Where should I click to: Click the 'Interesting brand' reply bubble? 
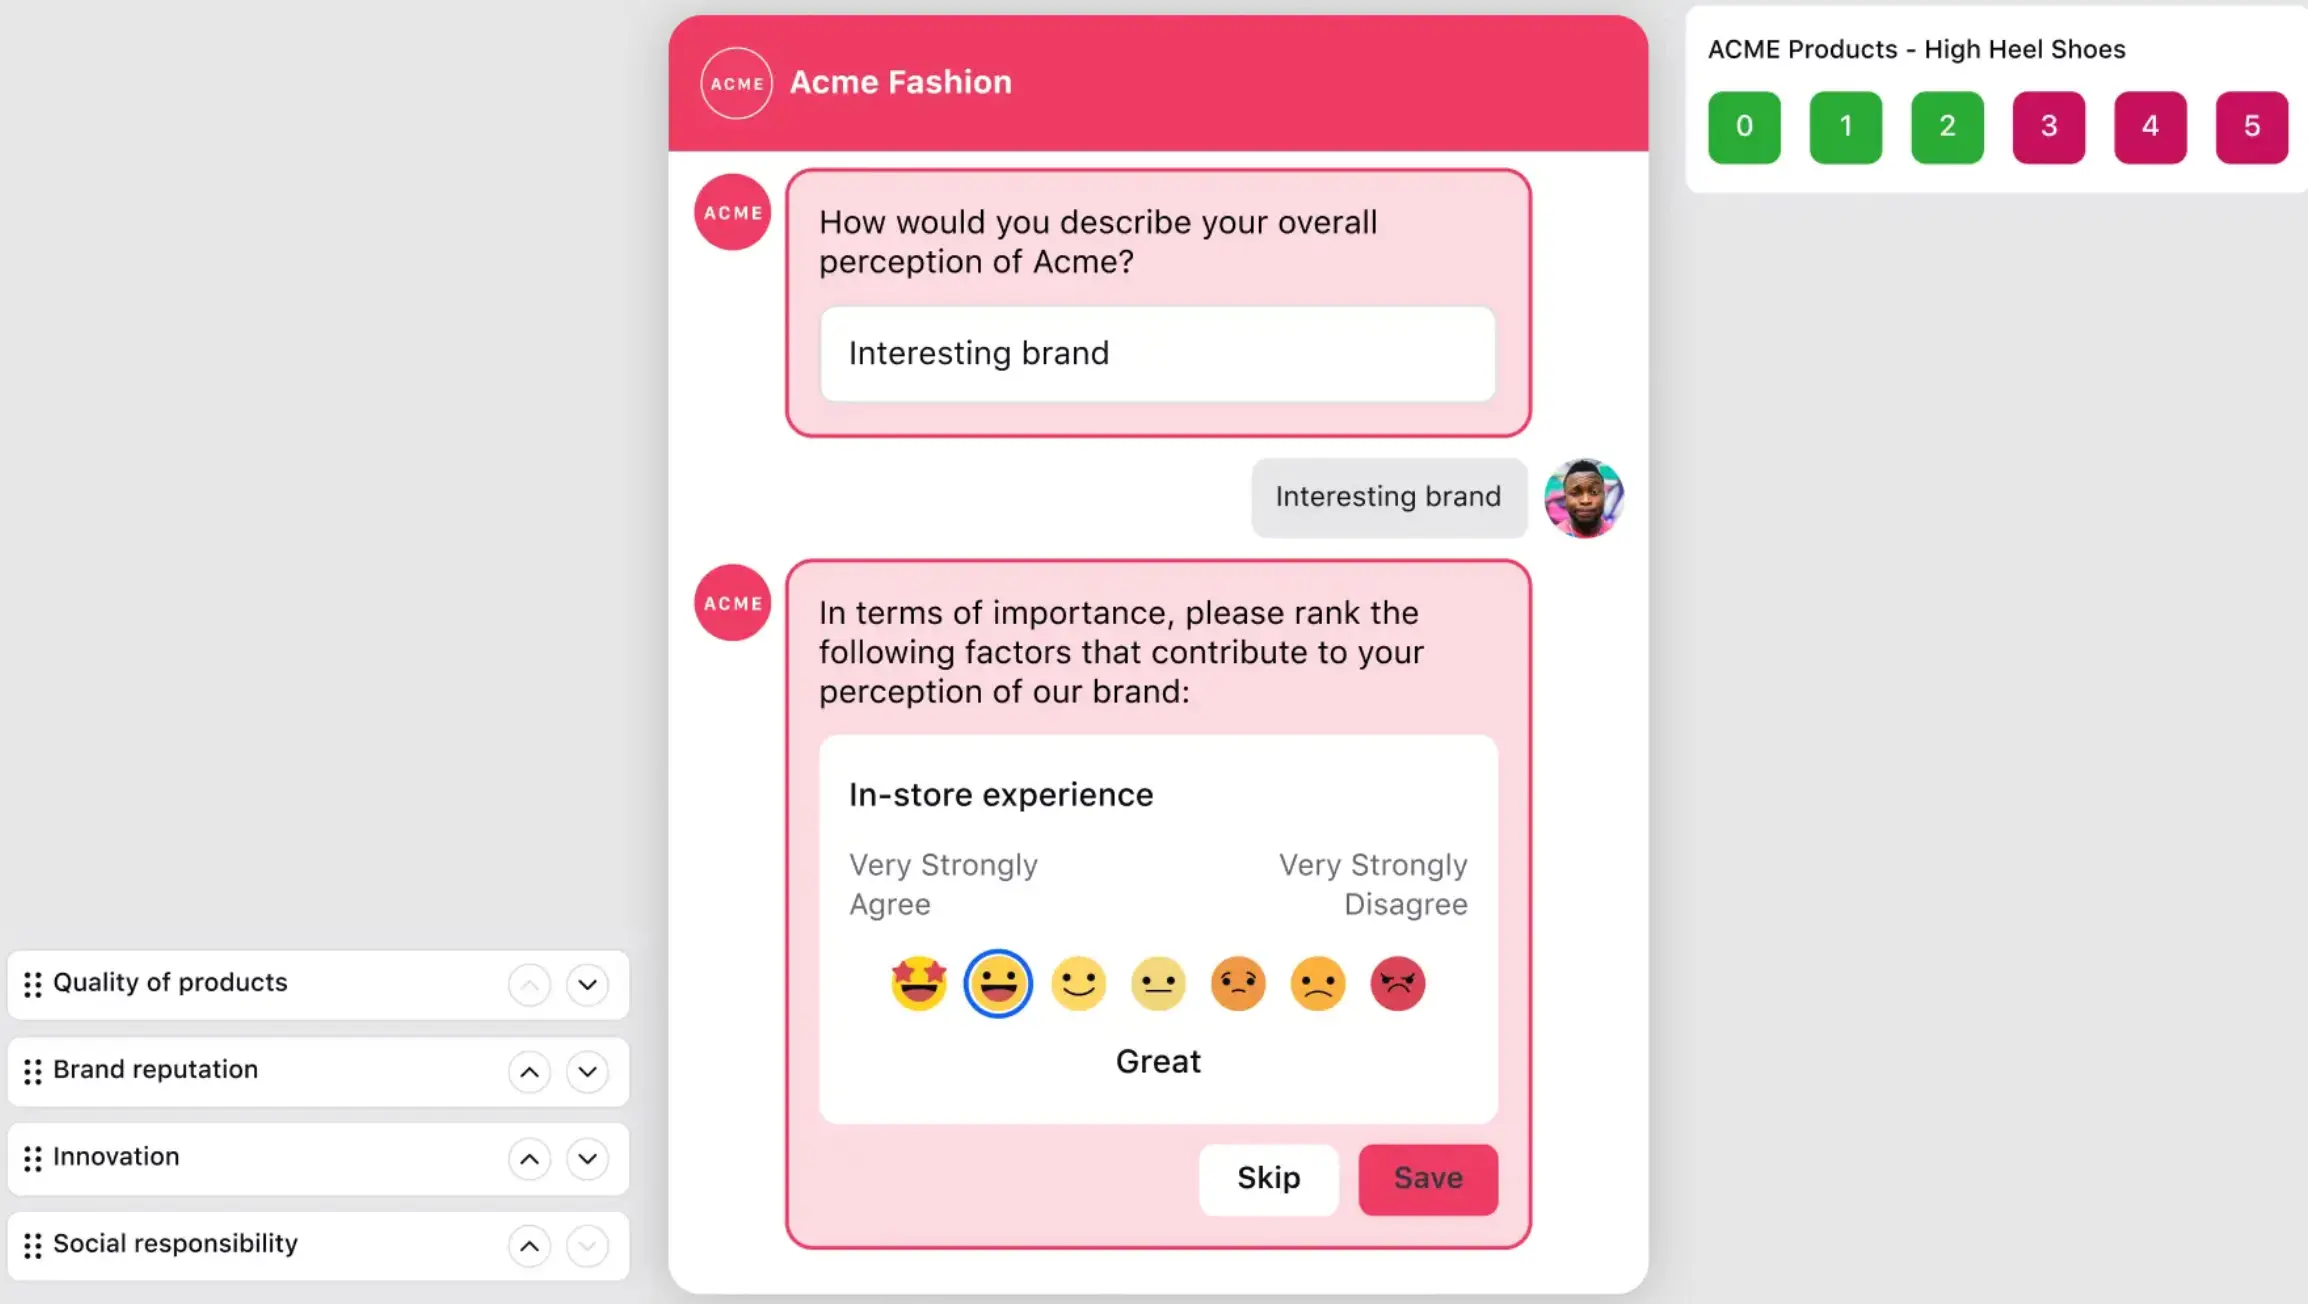(x=1389, y=497)
